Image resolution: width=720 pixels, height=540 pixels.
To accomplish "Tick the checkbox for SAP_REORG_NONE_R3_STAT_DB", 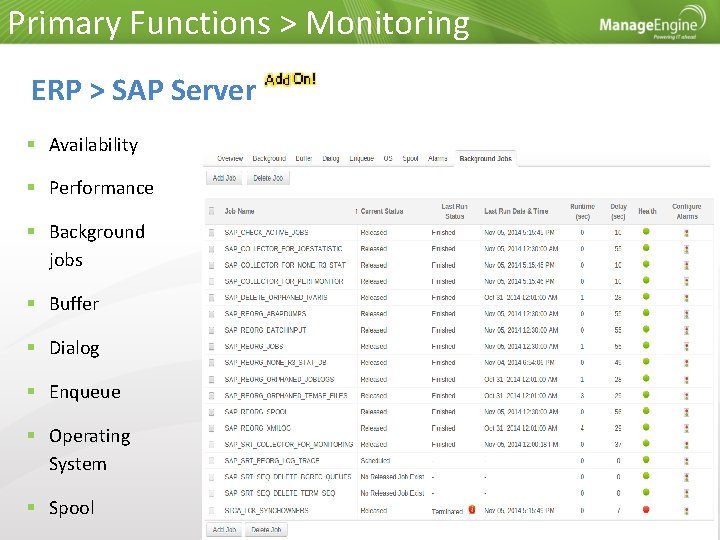I will (x=212, y=363).
